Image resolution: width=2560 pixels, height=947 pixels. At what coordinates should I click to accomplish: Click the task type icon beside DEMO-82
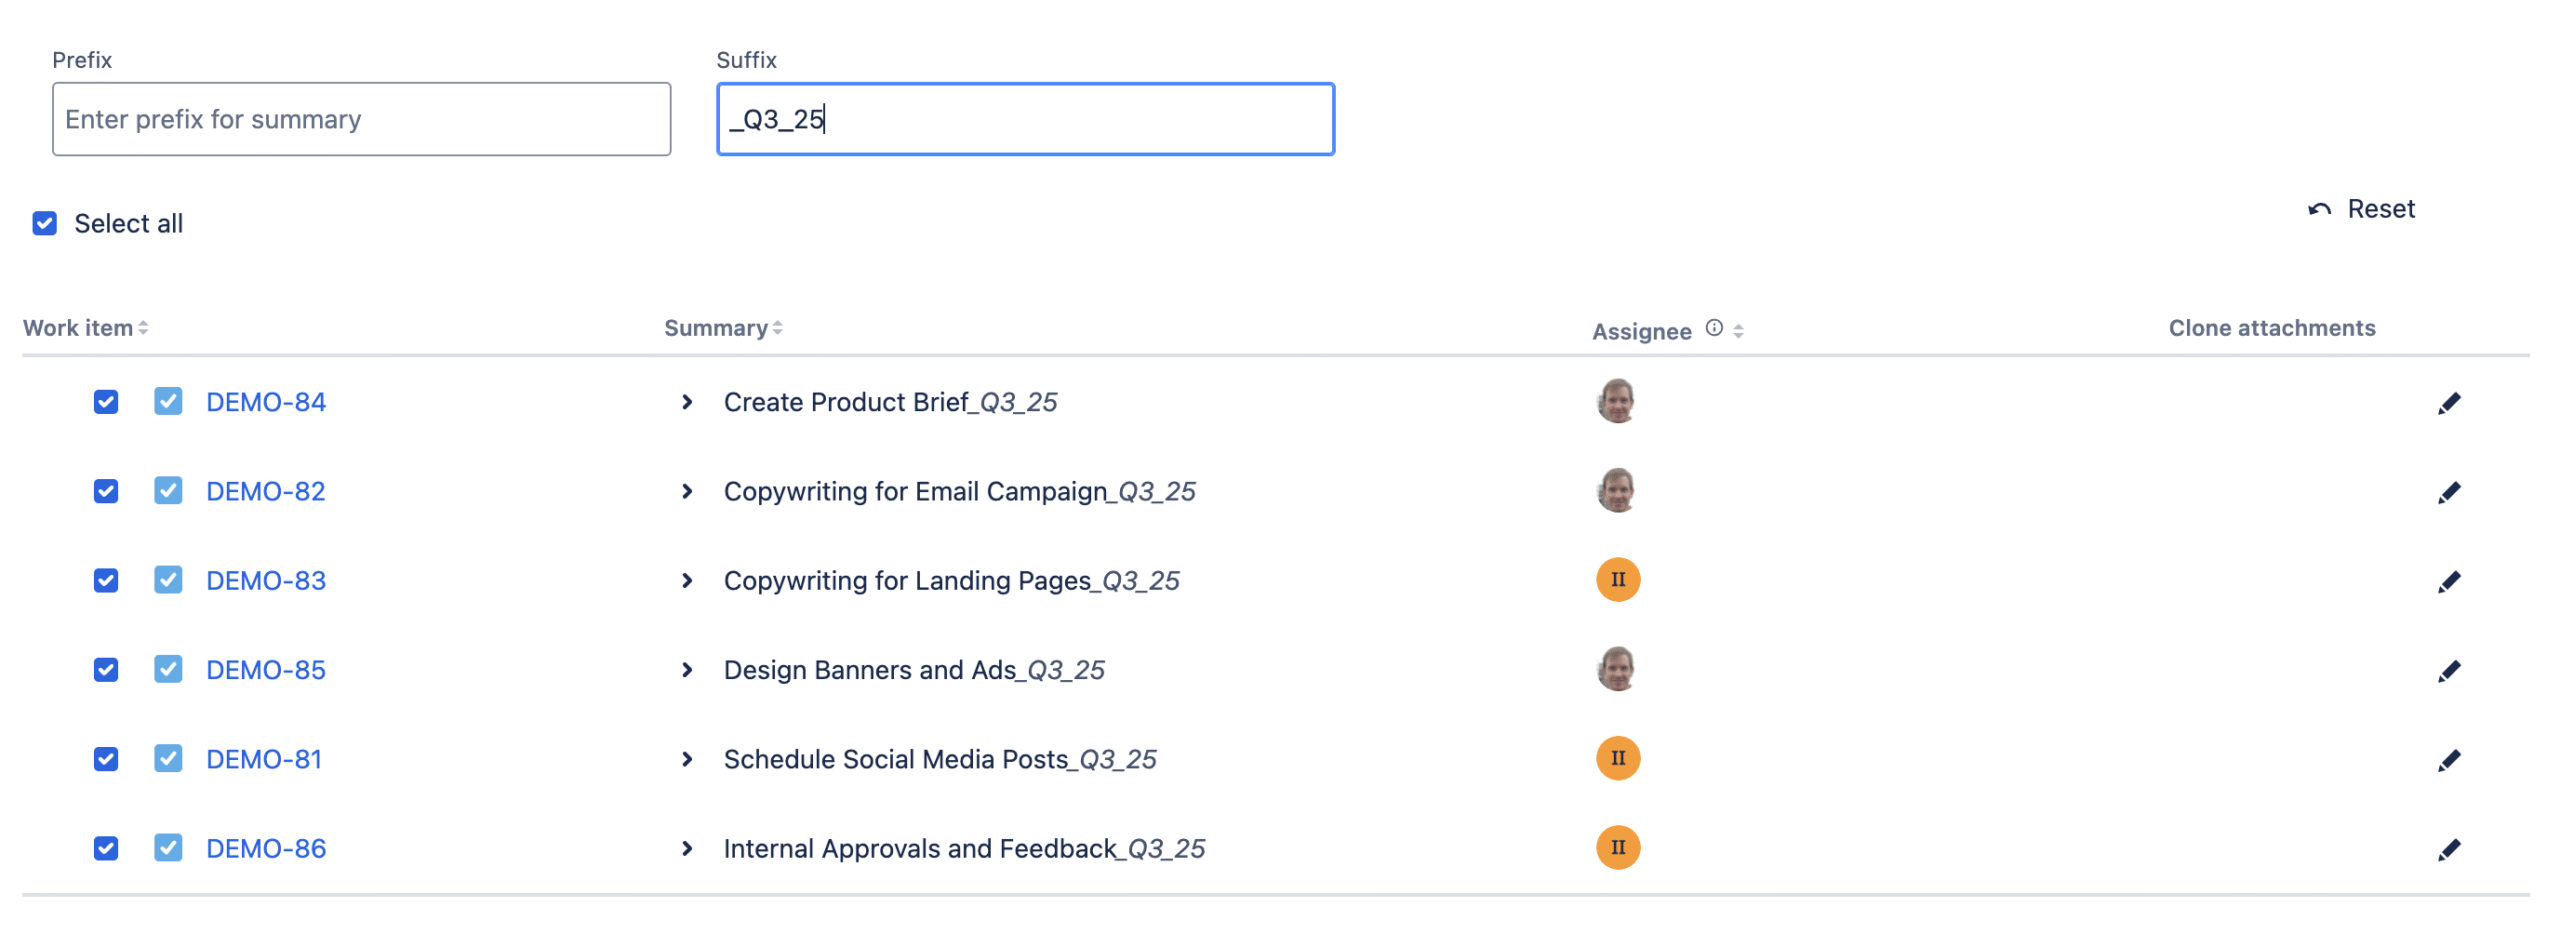pyautogui.click(x=168, y=491)
